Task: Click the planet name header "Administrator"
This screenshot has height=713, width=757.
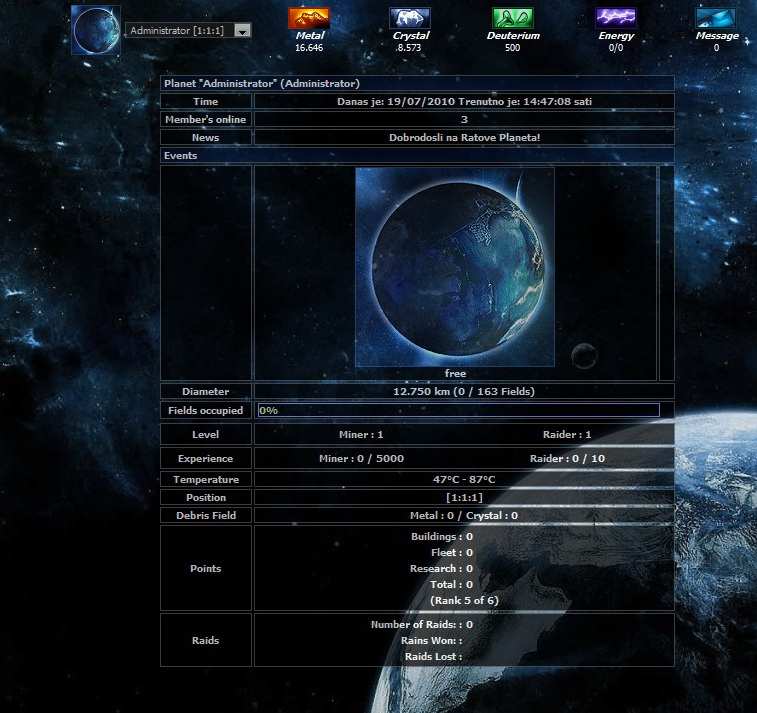Action: click(x=261, y=84)
